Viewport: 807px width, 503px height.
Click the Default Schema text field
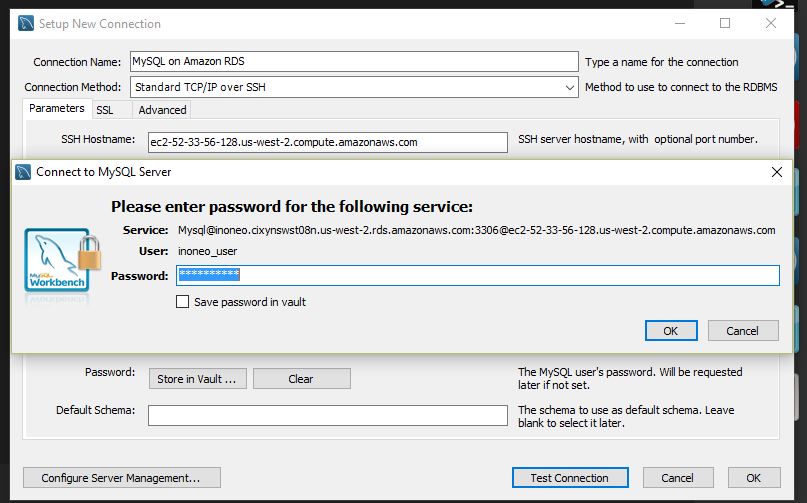[x=328, y=415]
